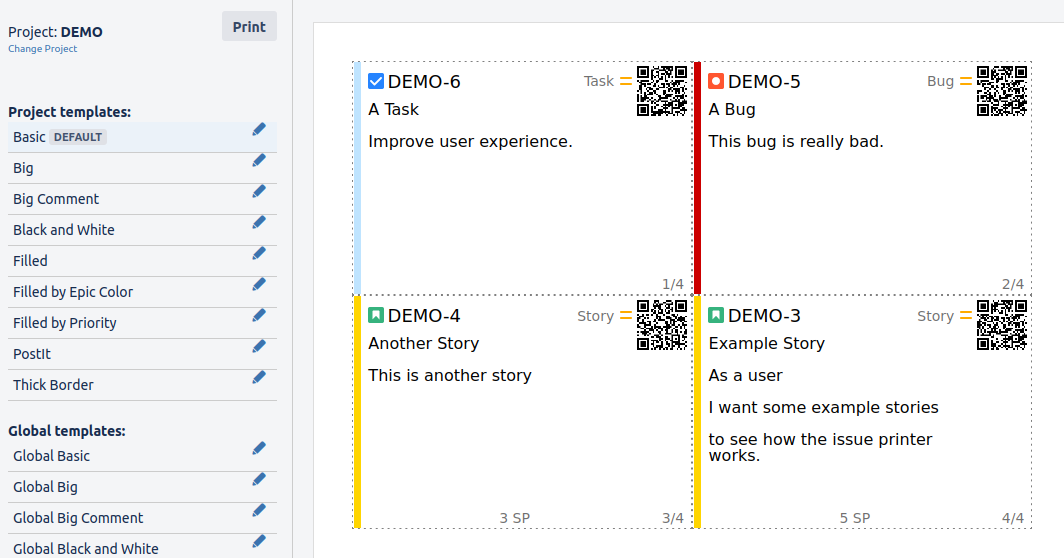Click the Example Story card title
1064x558 pixels.
pyautogui.click(x=766, y=343)
